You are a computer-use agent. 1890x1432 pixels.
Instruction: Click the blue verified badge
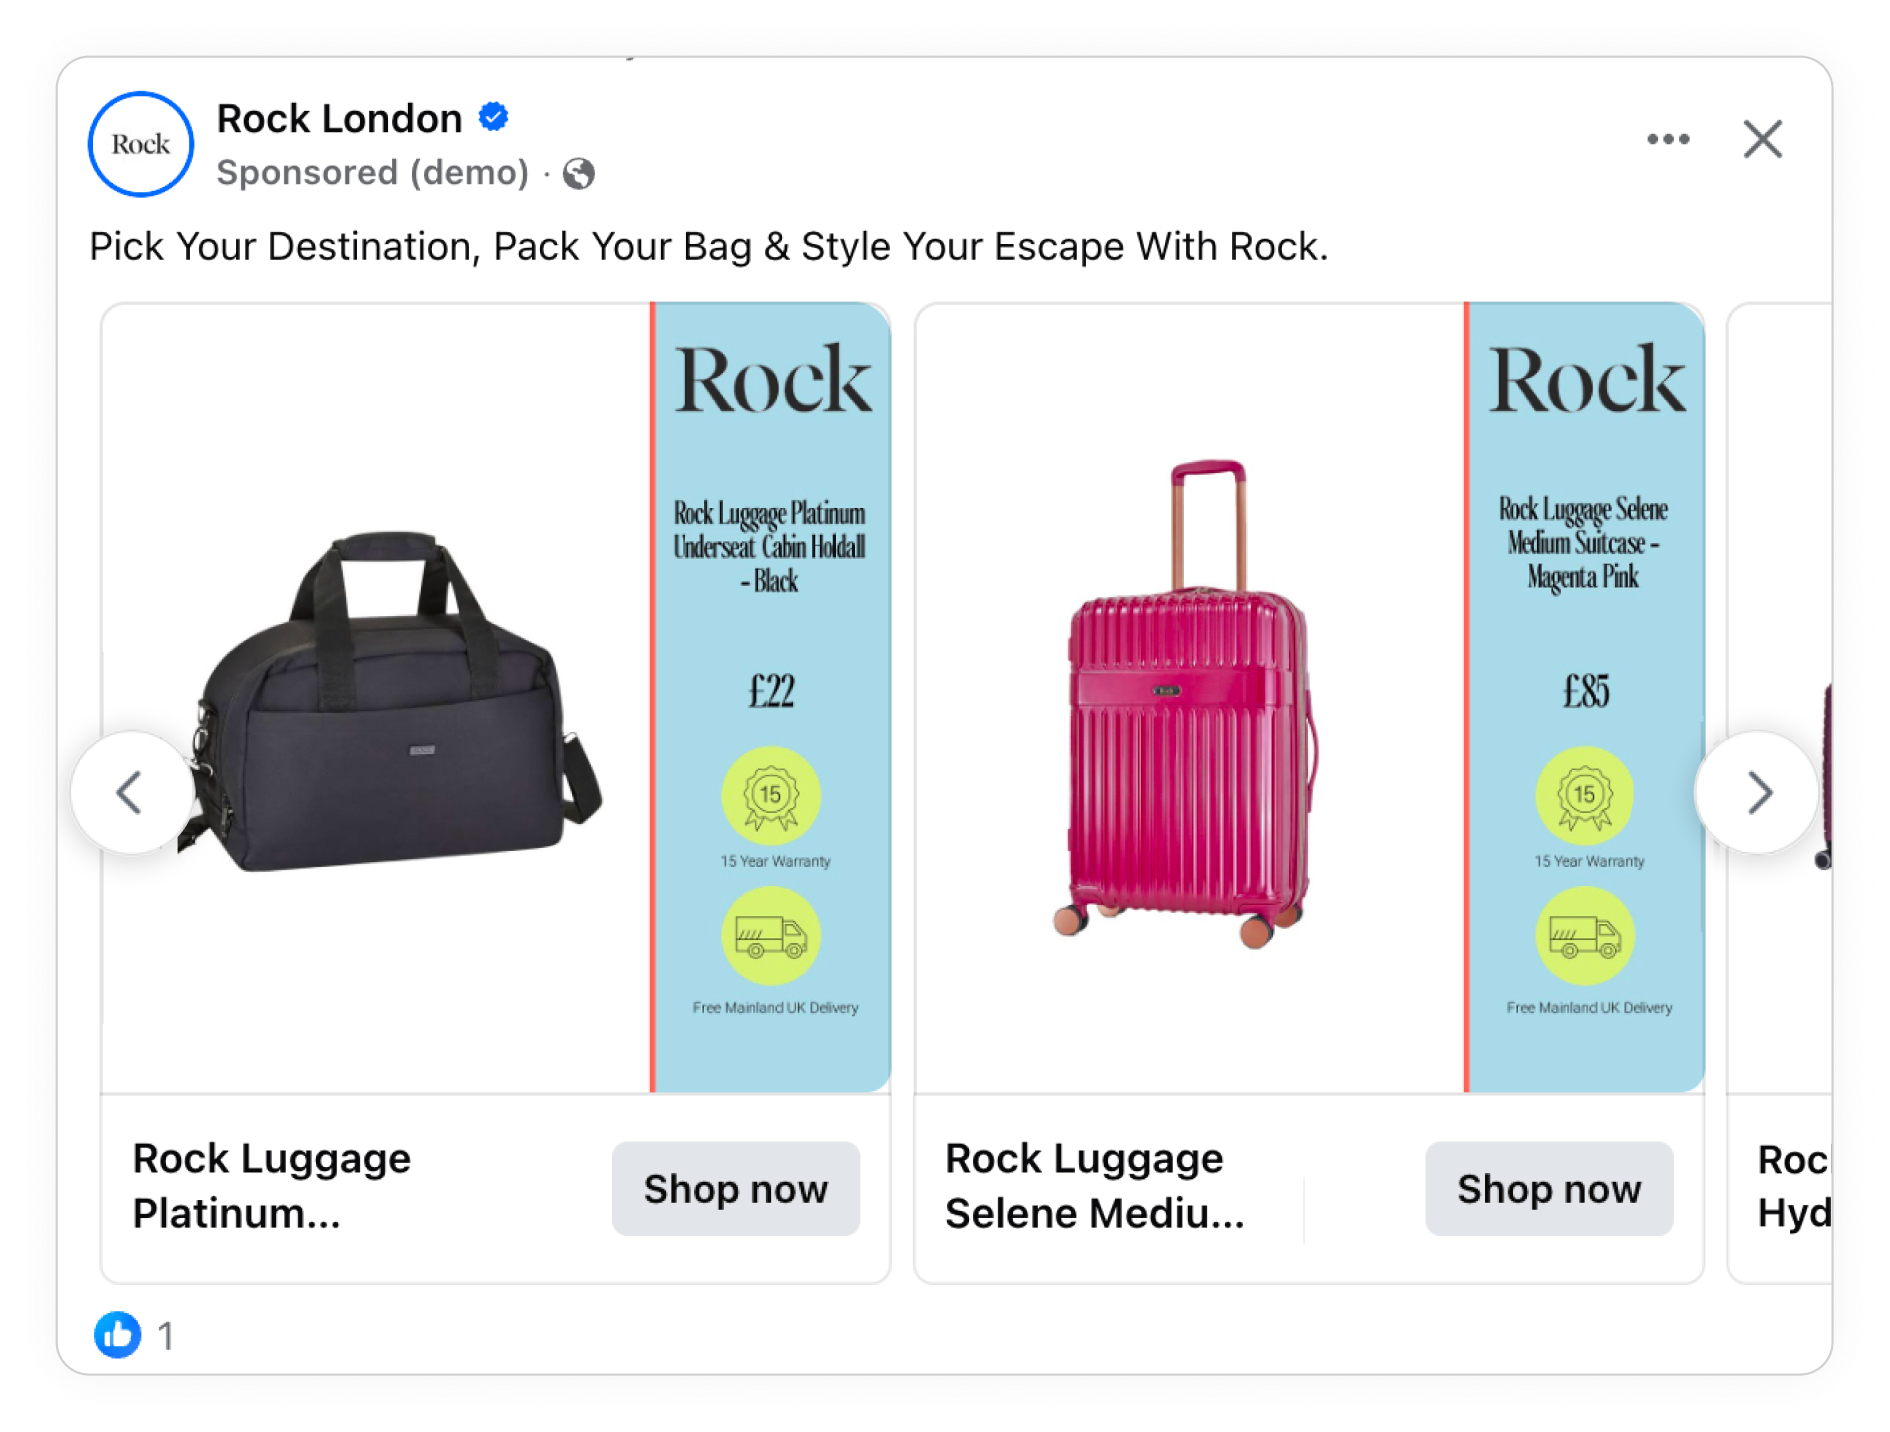493,117
